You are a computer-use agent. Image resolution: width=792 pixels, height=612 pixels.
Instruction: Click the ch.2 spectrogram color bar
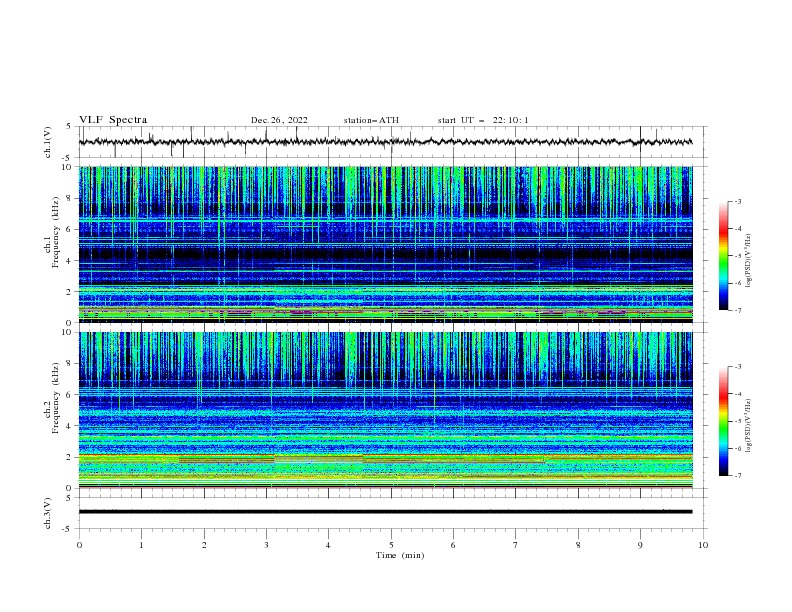click(723, 421)
